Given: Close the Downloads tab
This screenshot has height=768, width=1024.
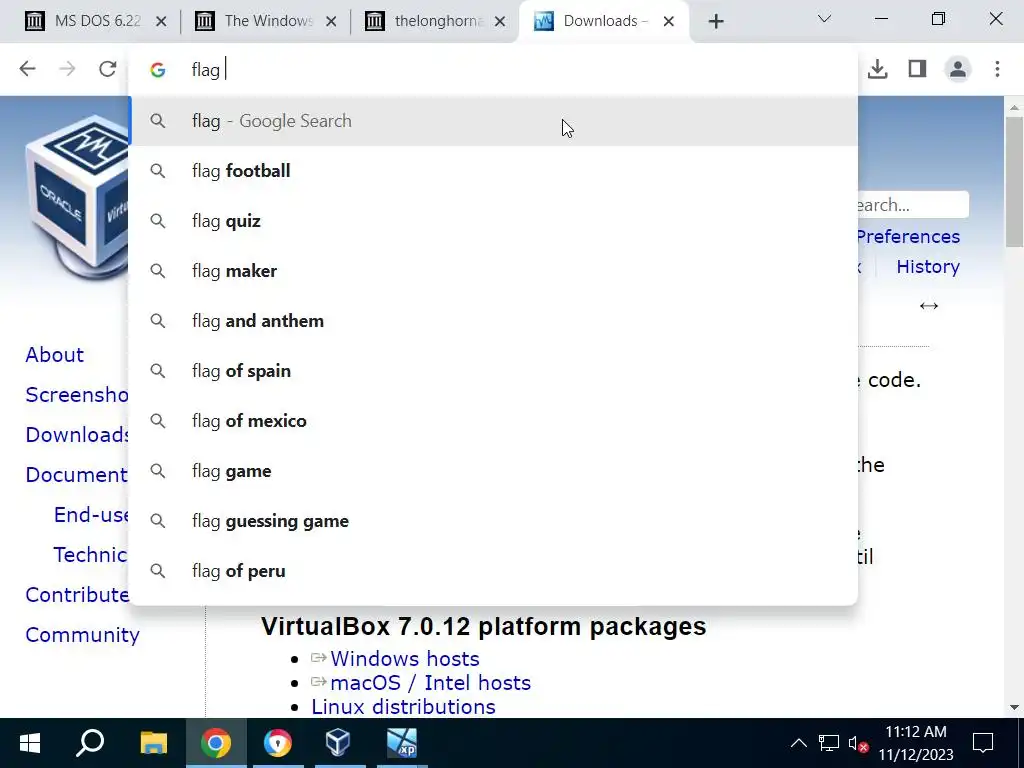Looking at the screenshot, I should point(668,22).
